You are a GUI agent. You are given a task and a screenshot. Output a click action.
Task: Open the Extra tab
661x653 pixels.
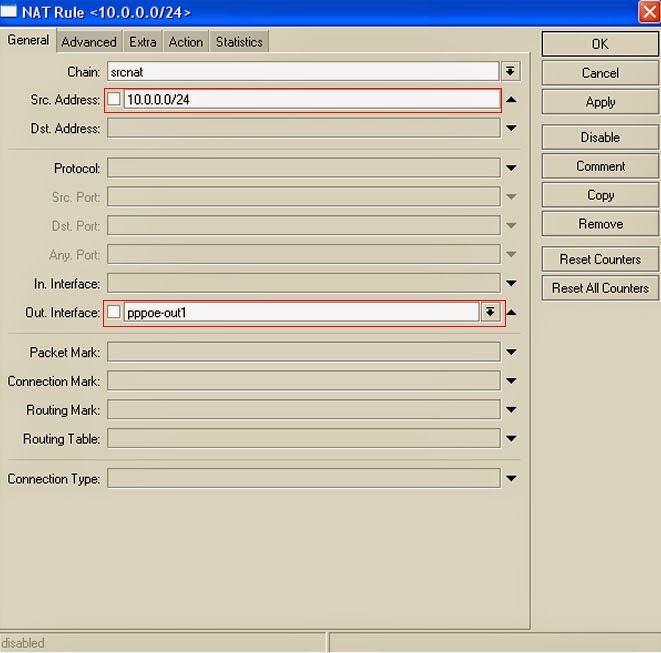click(142, 42)
